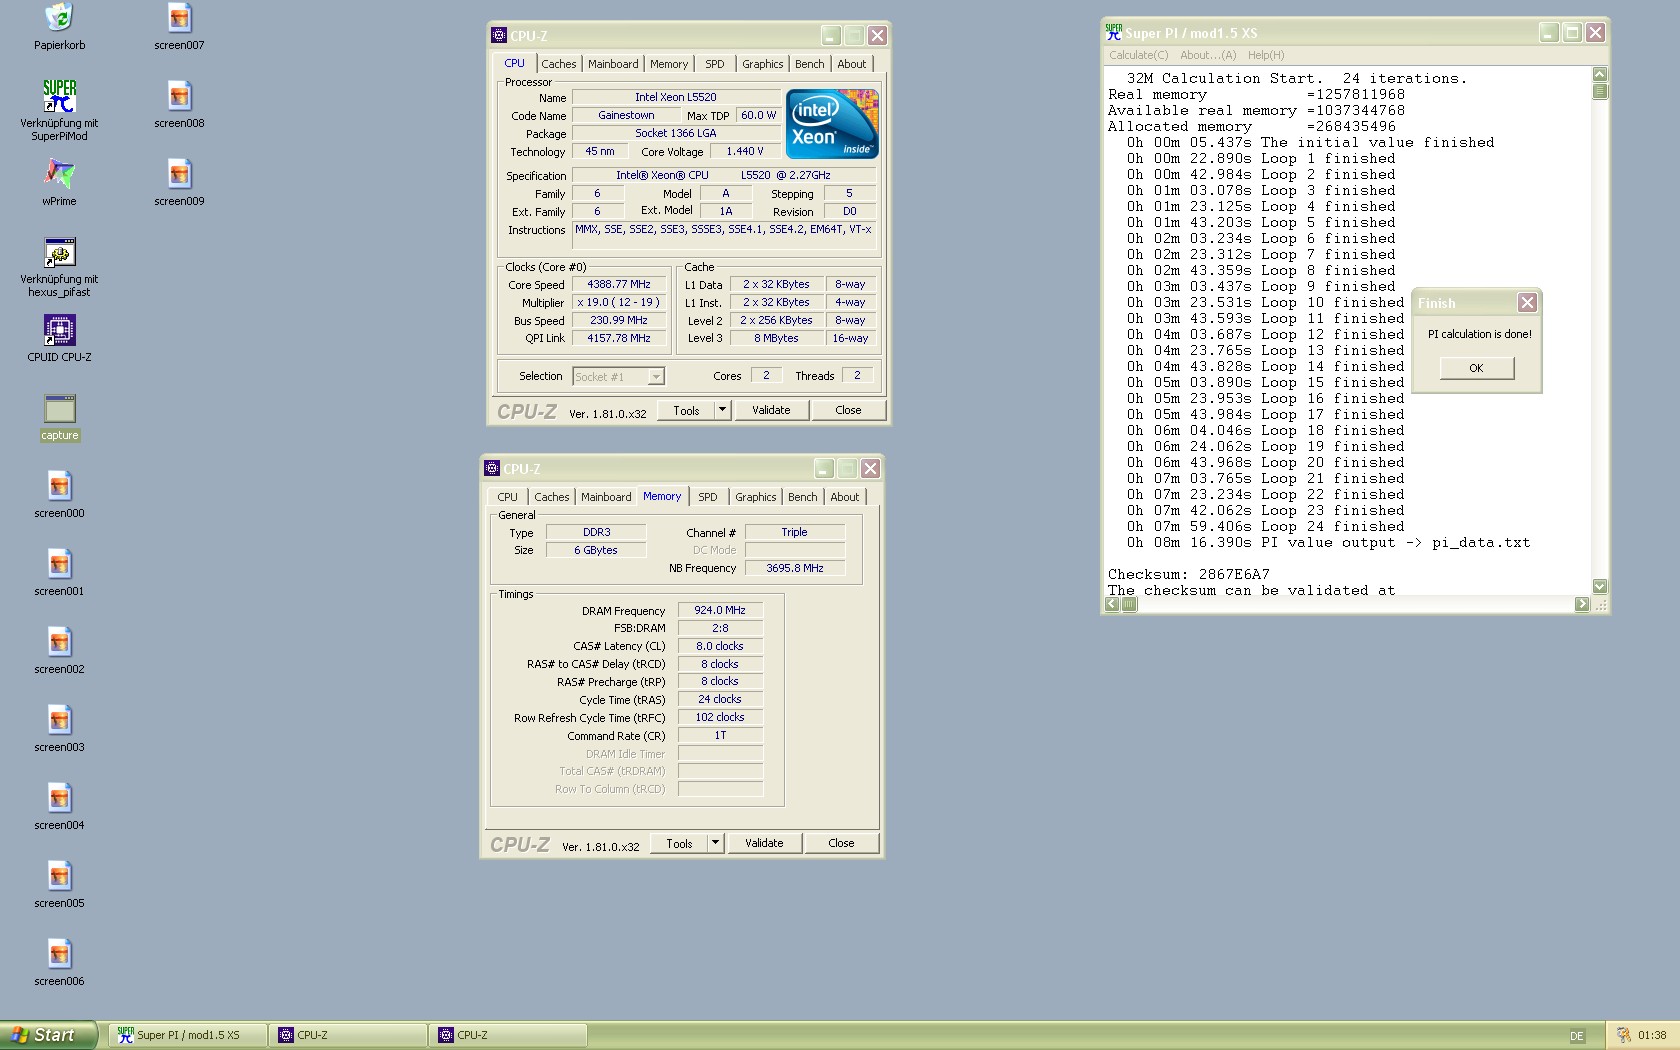Click the system tray icon beside the clock
This screenshot has width=1680, height=1050.
click(1624, 1035)
